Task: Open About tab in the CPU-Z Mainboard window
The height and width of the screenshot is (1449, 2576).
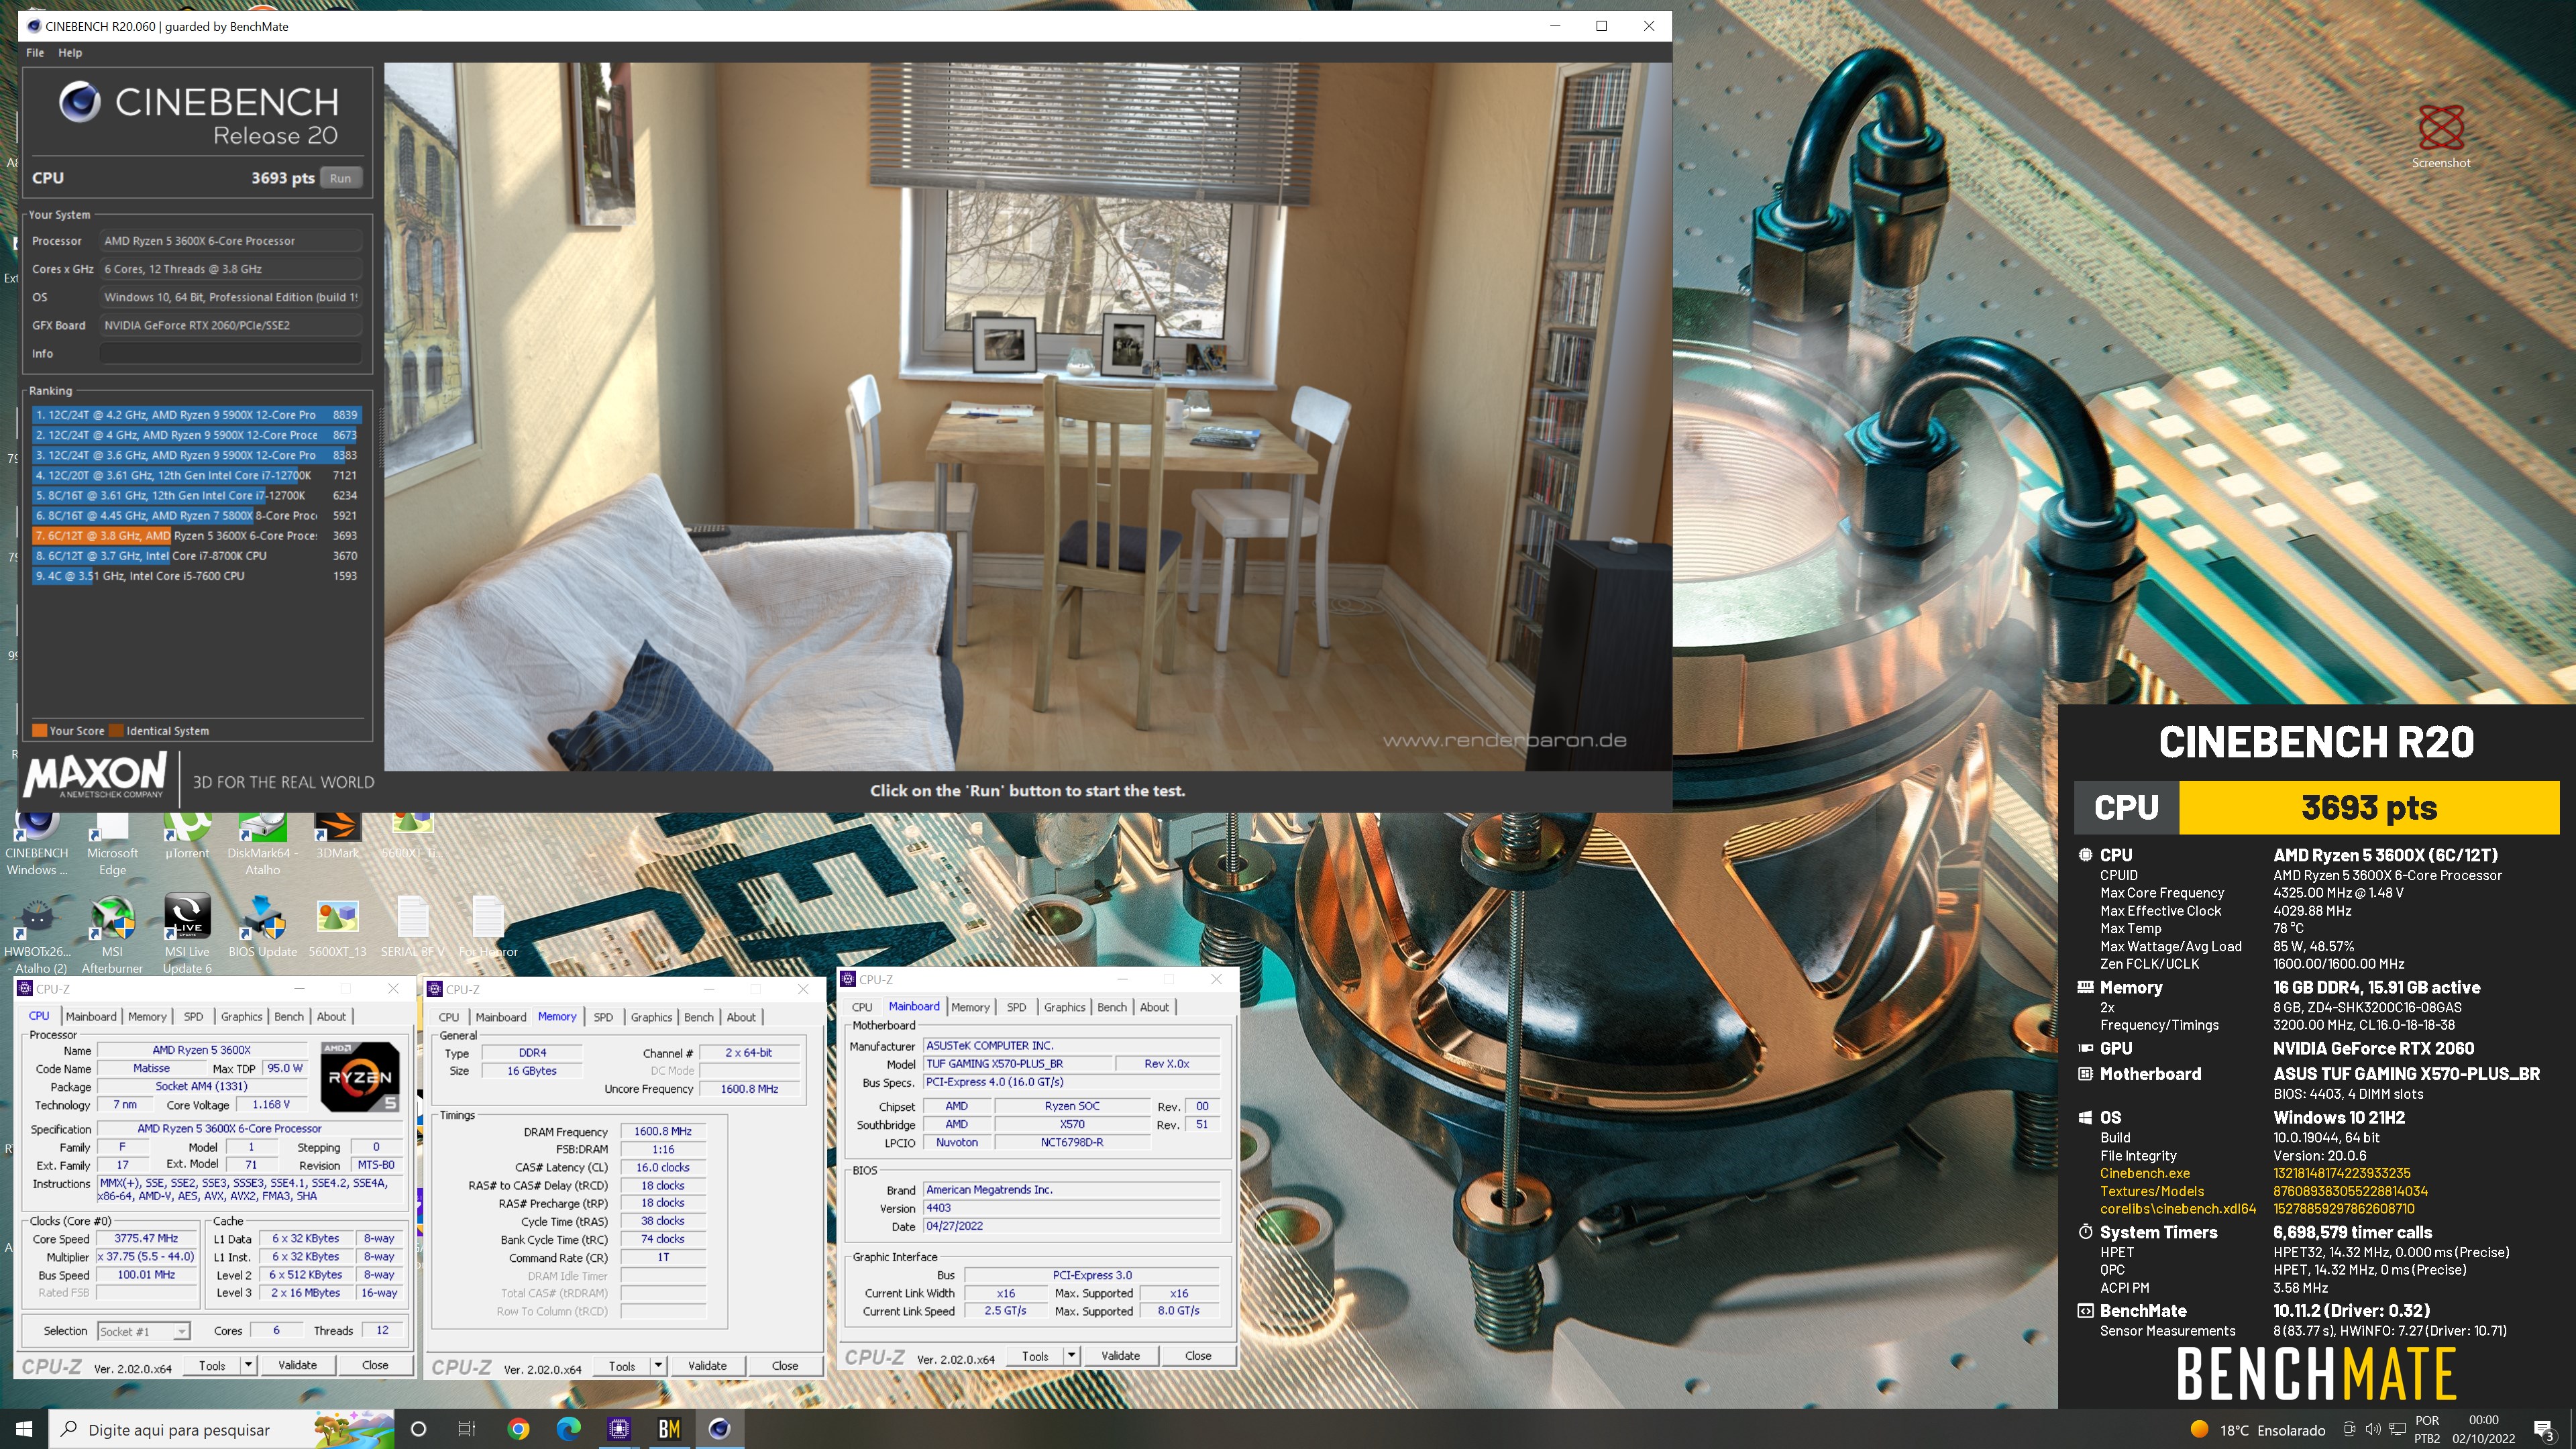Action: [1154, 1007]
